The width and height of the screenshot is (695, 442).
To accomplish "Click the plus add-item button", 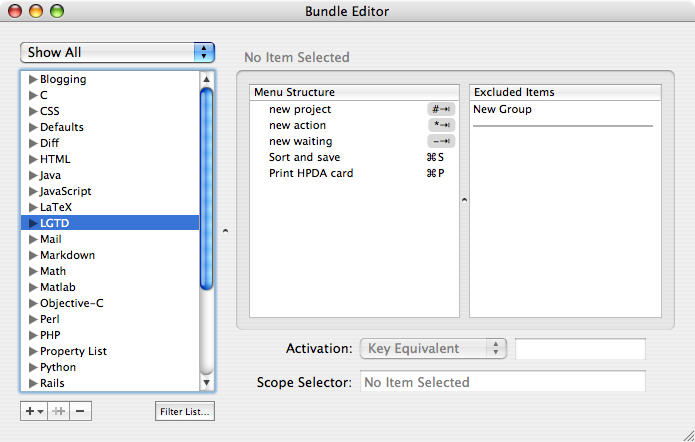I will 34,411.
